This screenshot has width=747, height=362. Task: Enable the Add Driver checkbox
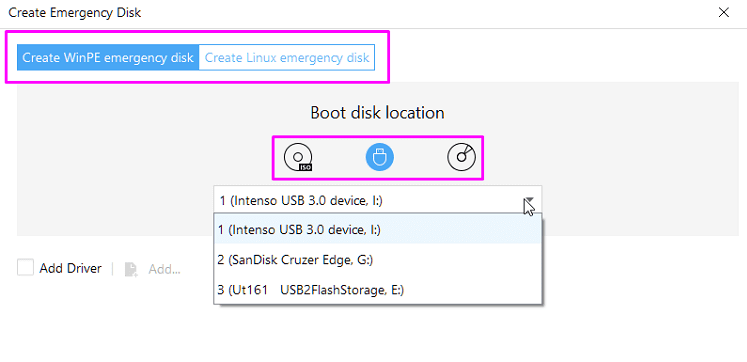pyautogui.click(x=25, y=267)
